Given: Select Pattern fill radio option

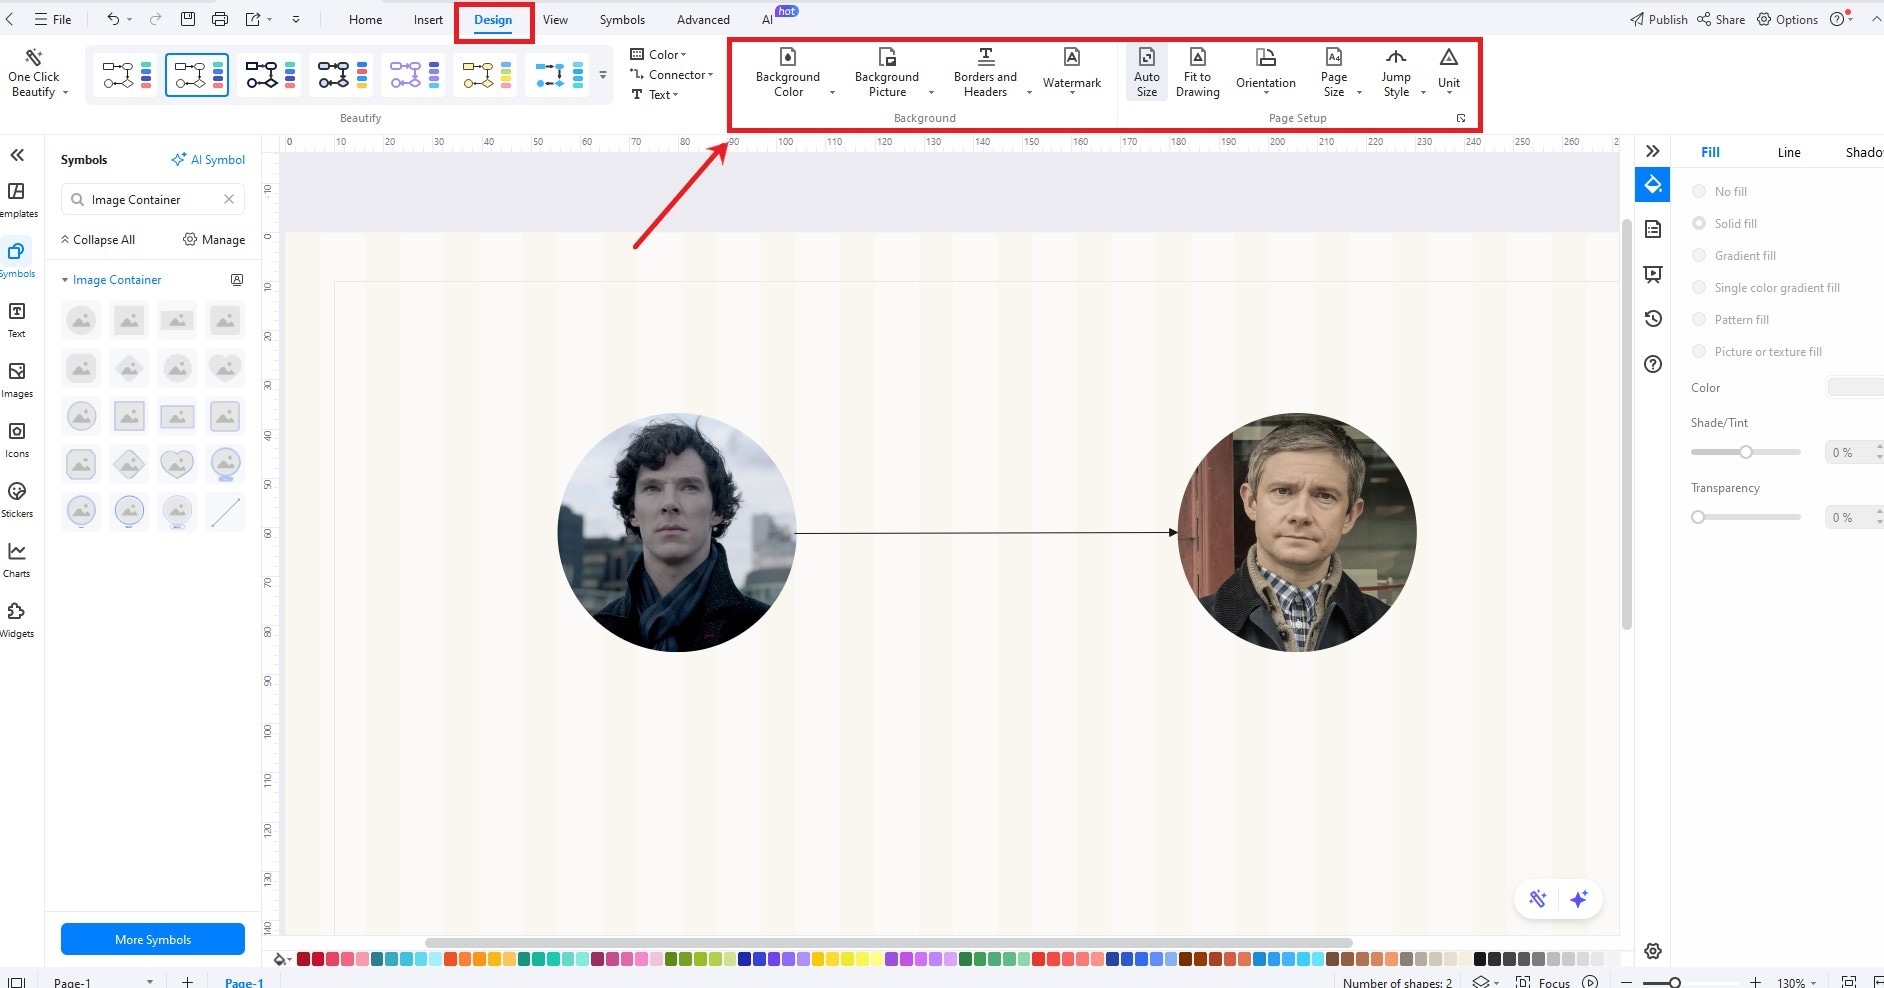Looking at the screenshot, I should click(x=1698, y=319).
